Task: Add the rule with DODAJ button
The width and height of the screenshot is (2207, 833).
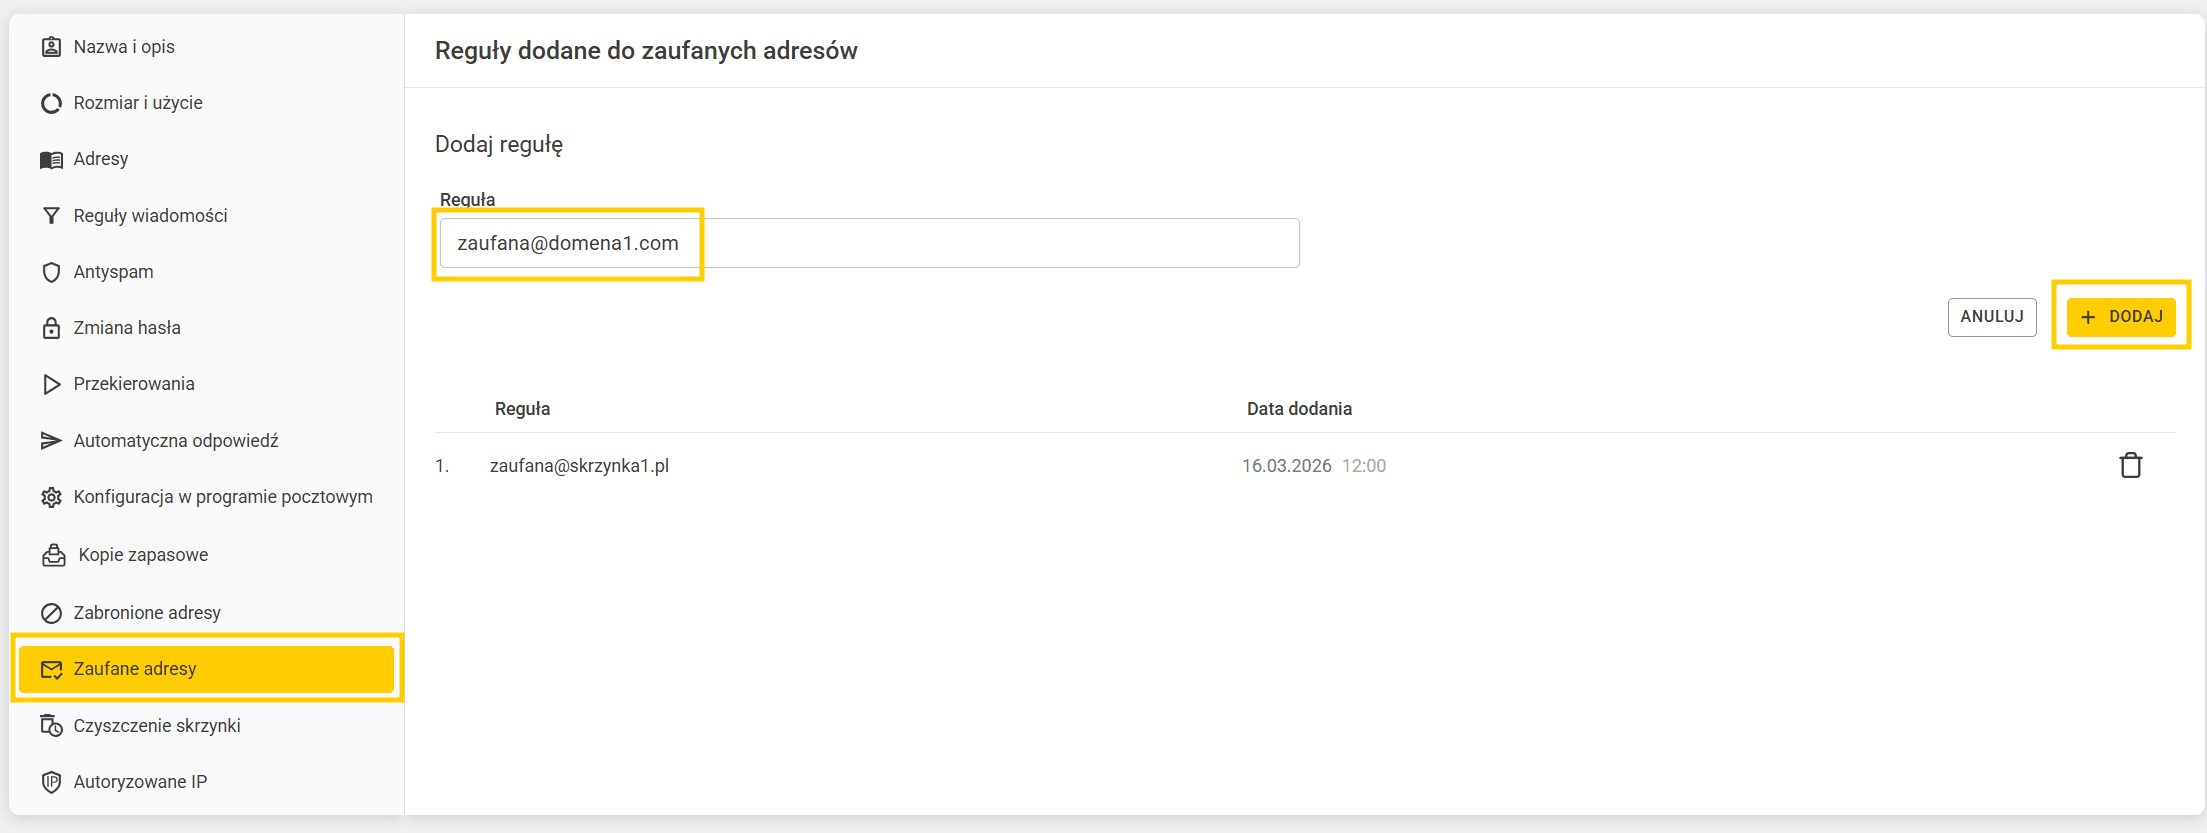Action: [x=2121, y=317]
